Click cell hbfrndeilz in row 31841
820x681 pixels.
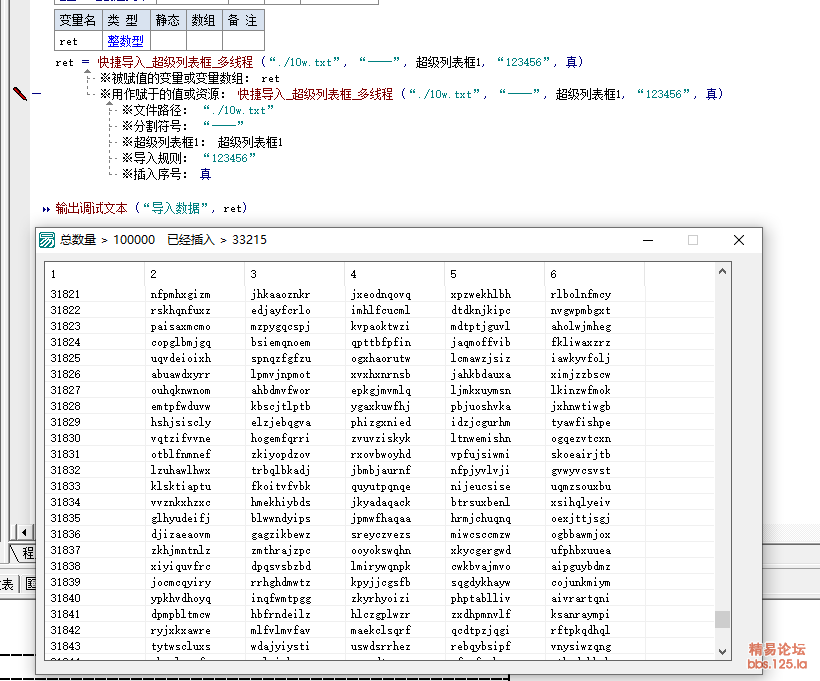click(x=280, y=614)
